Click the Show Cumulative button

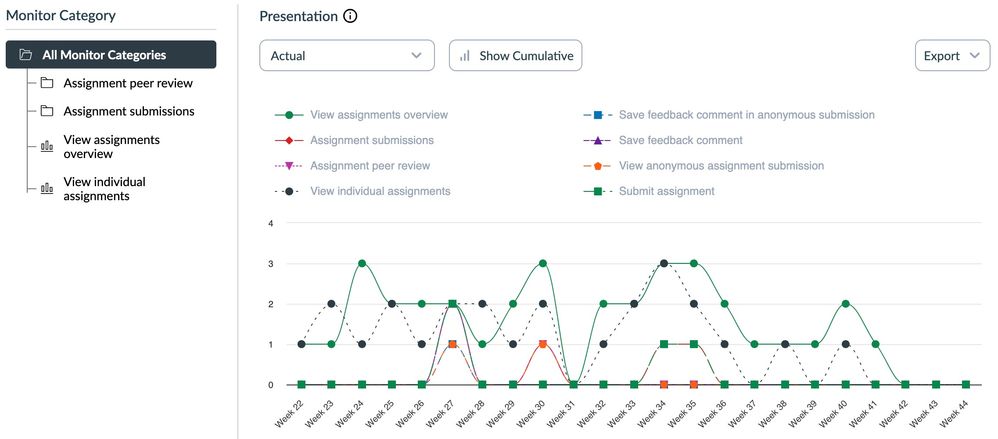(515, 56)
